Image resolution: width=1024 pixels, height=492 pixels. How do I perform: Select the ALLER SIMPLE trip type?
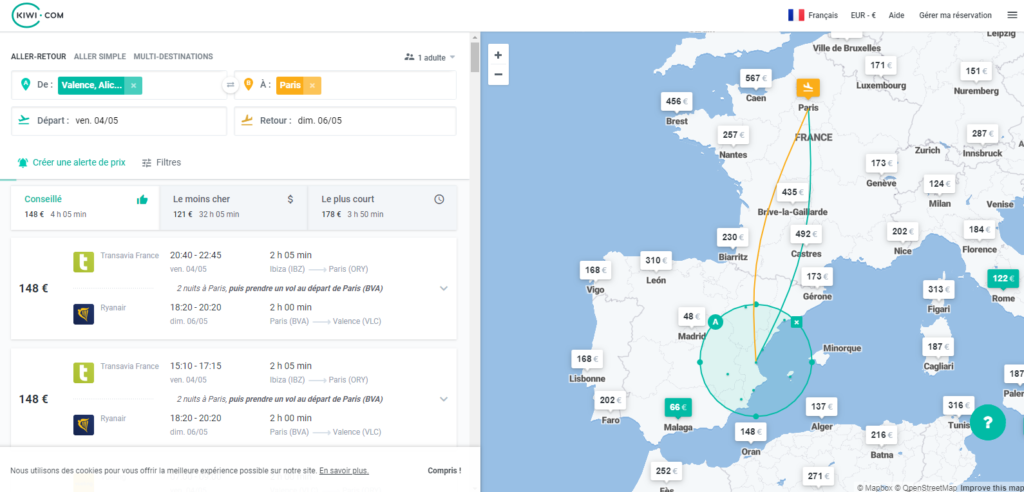point(100,57)
